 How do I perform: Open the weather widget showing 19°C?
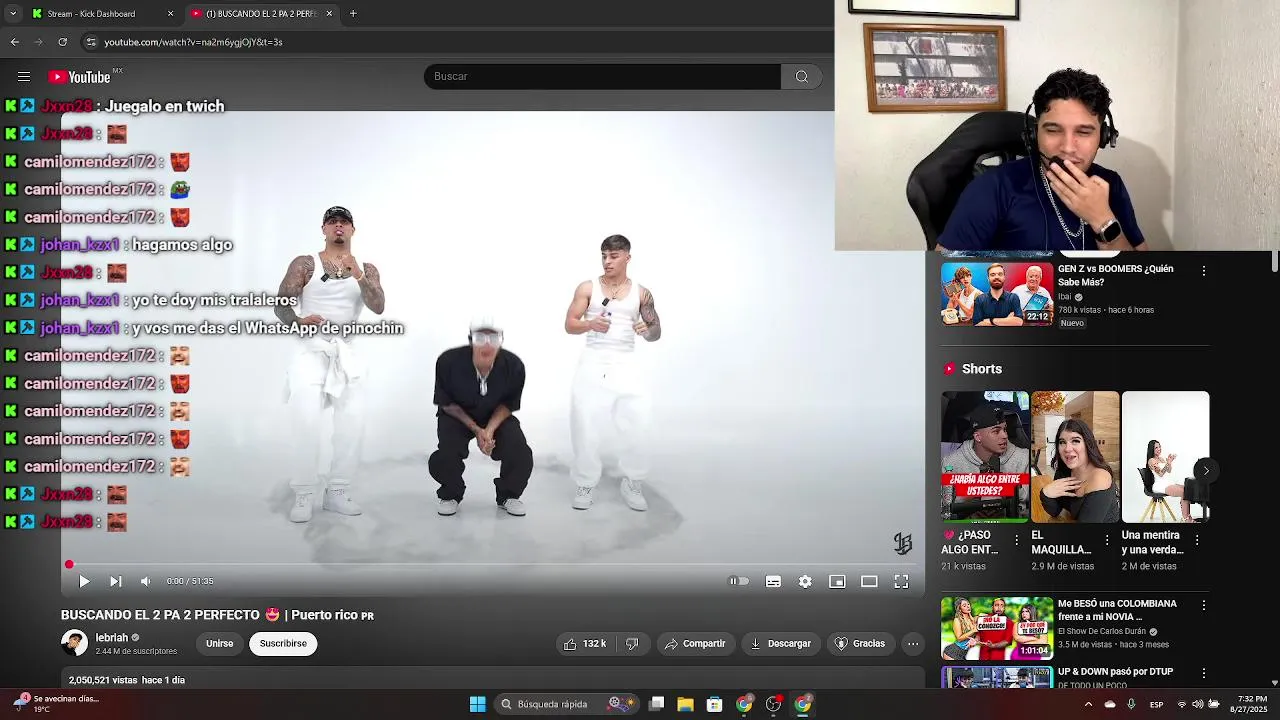(x=58, y=704)
